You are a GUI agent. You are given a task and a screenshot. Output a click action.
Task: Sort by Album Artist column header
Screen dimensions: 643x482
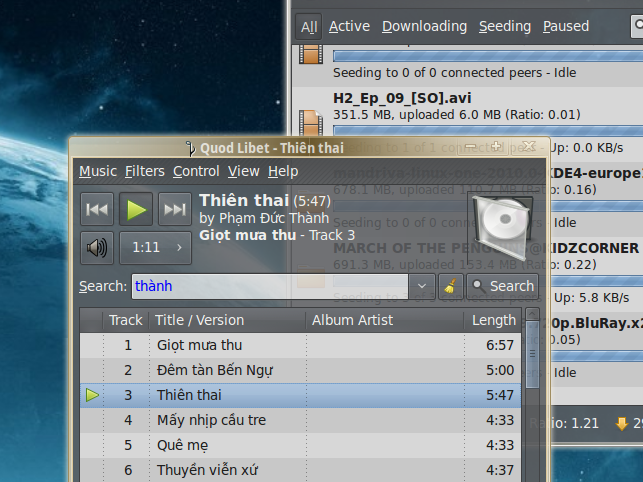point(385,320)
